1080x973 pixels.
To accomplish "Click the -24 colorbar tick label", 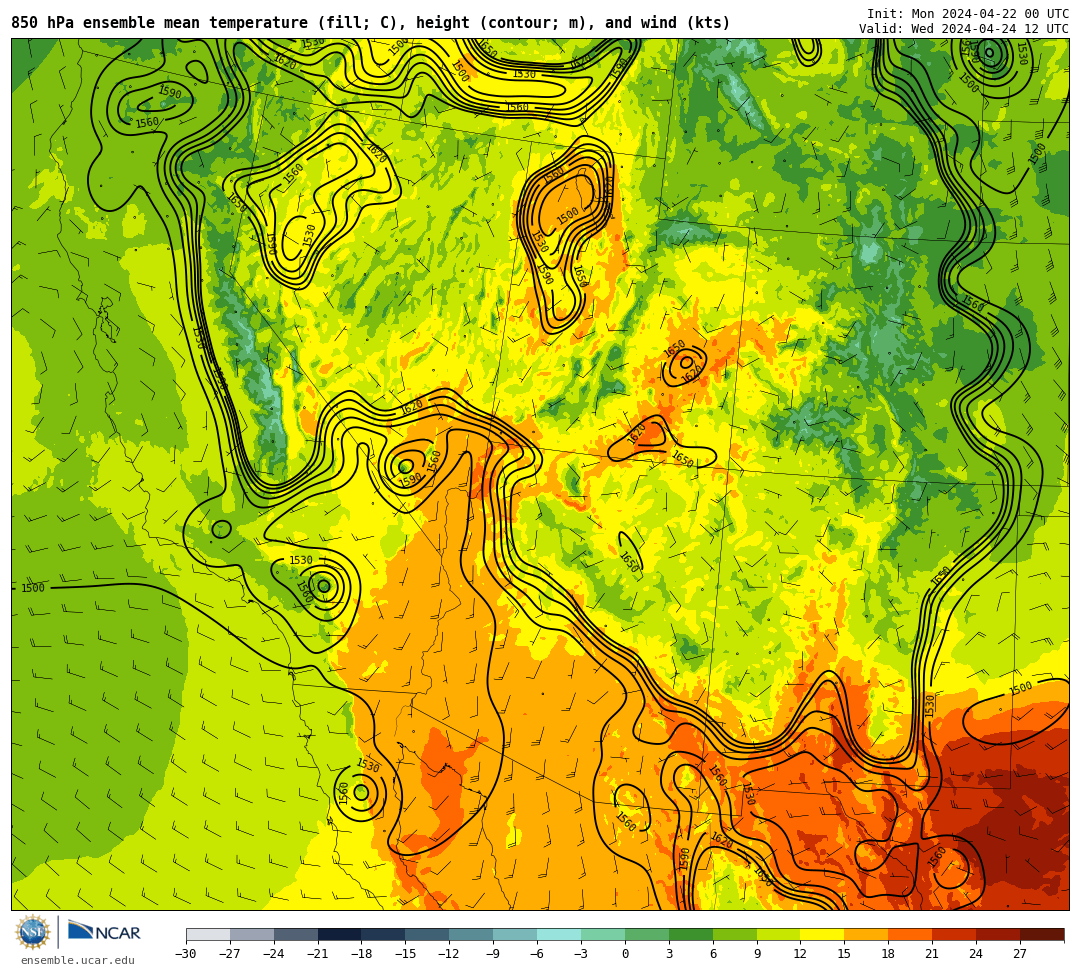I will pos(274,954).
